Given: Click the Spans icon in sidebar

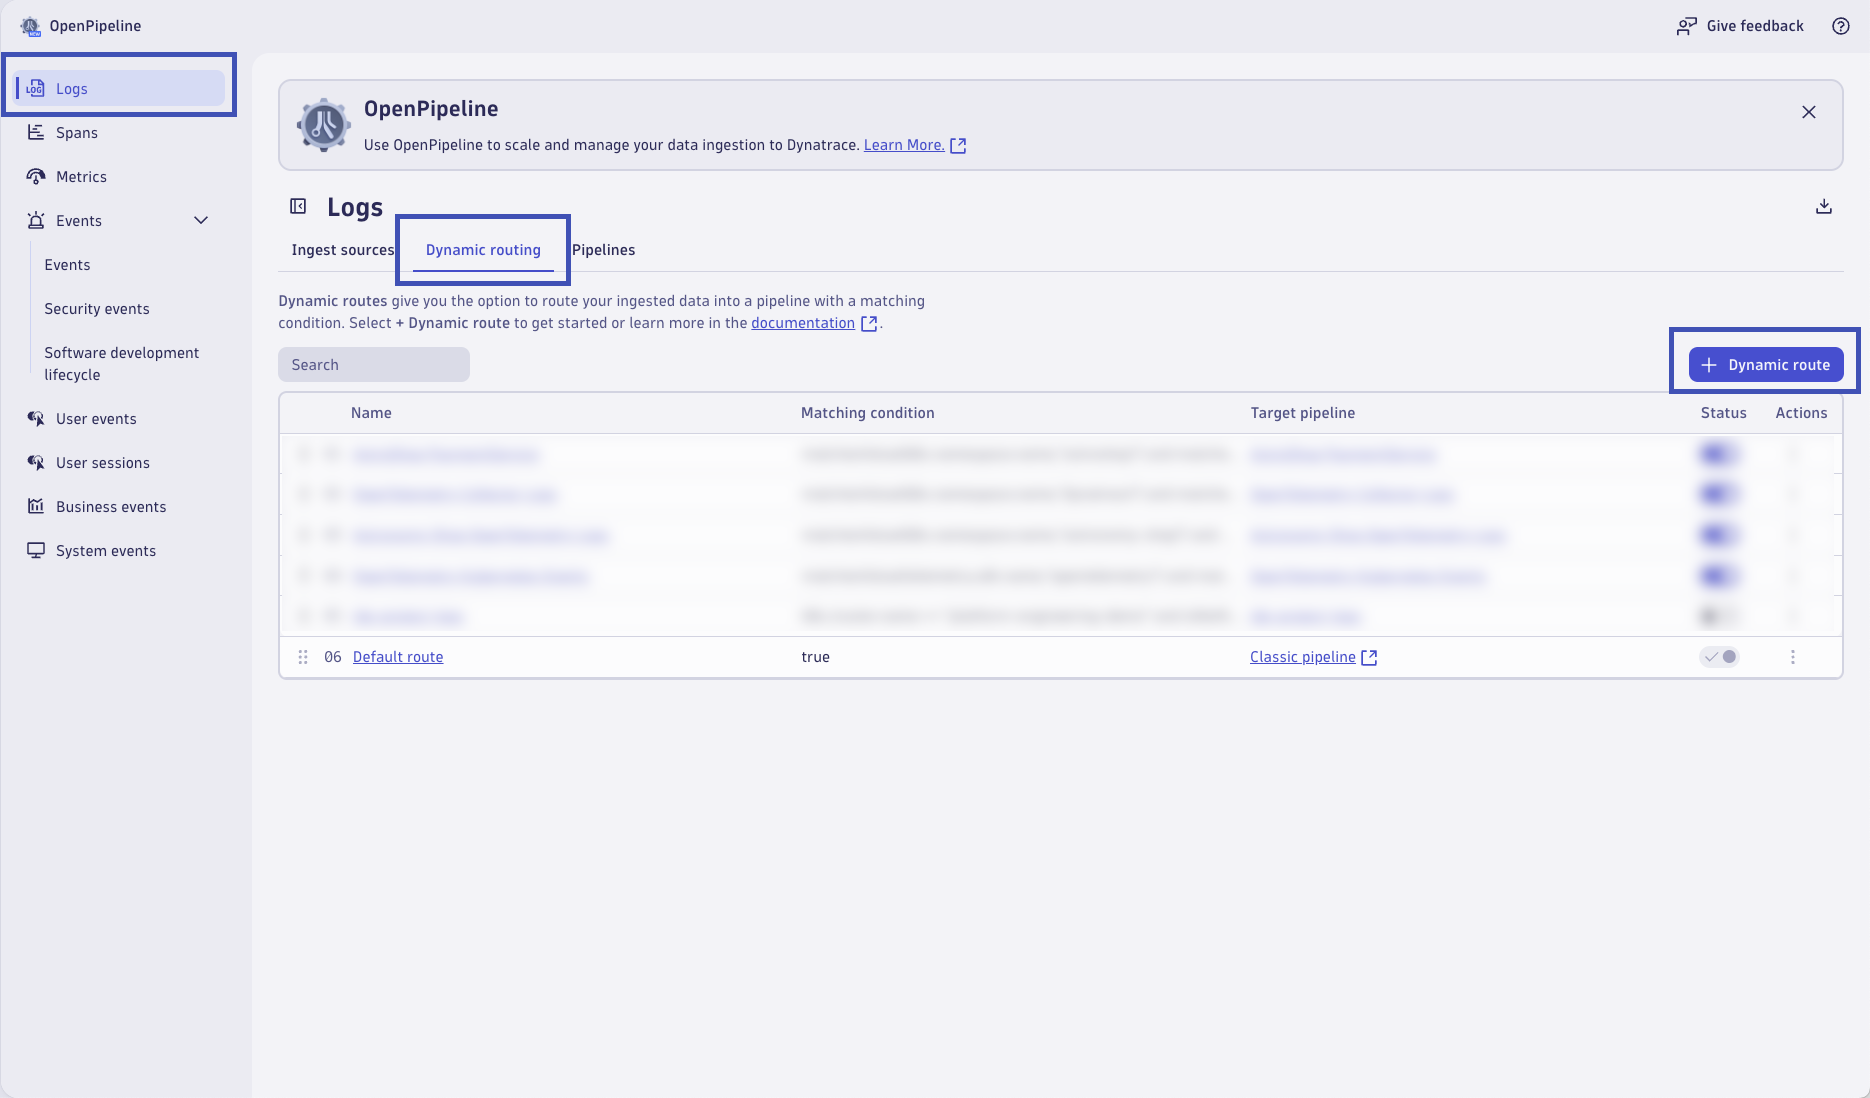Looking at the screenshot, I should [36, 132].
